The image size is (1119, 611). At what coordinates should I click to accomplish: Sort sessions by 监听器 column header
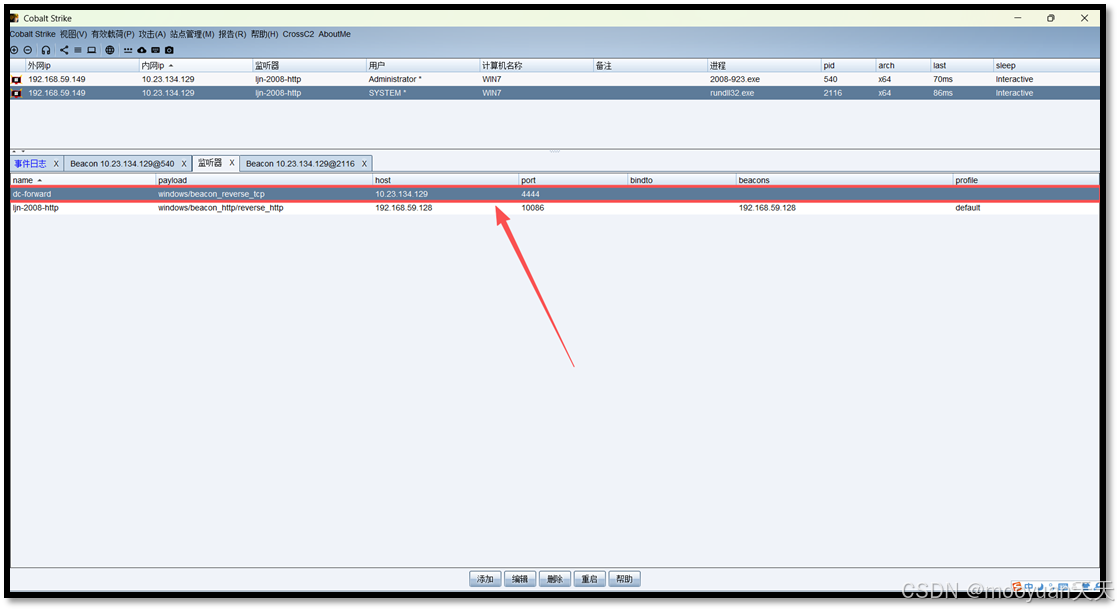point(309,66)
